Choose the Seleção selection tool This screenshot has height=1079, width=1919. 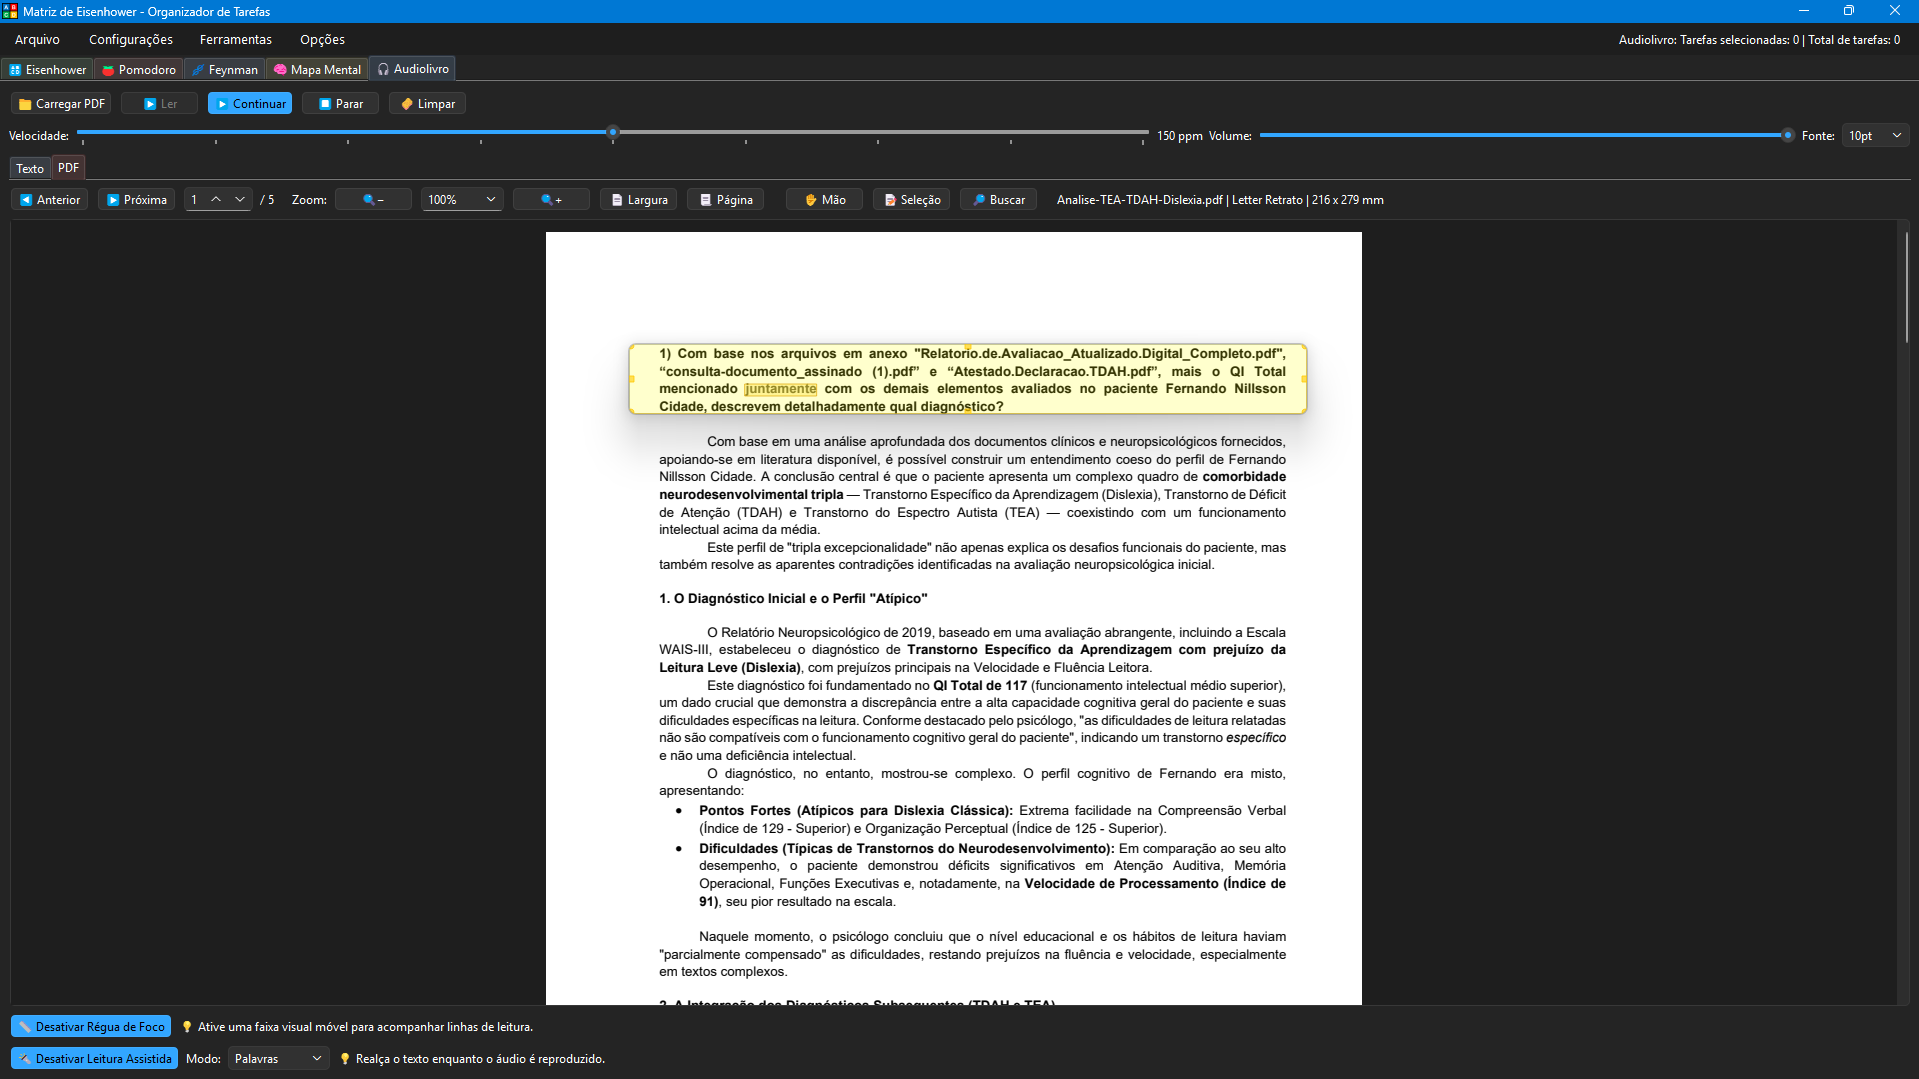click(911, 200)
